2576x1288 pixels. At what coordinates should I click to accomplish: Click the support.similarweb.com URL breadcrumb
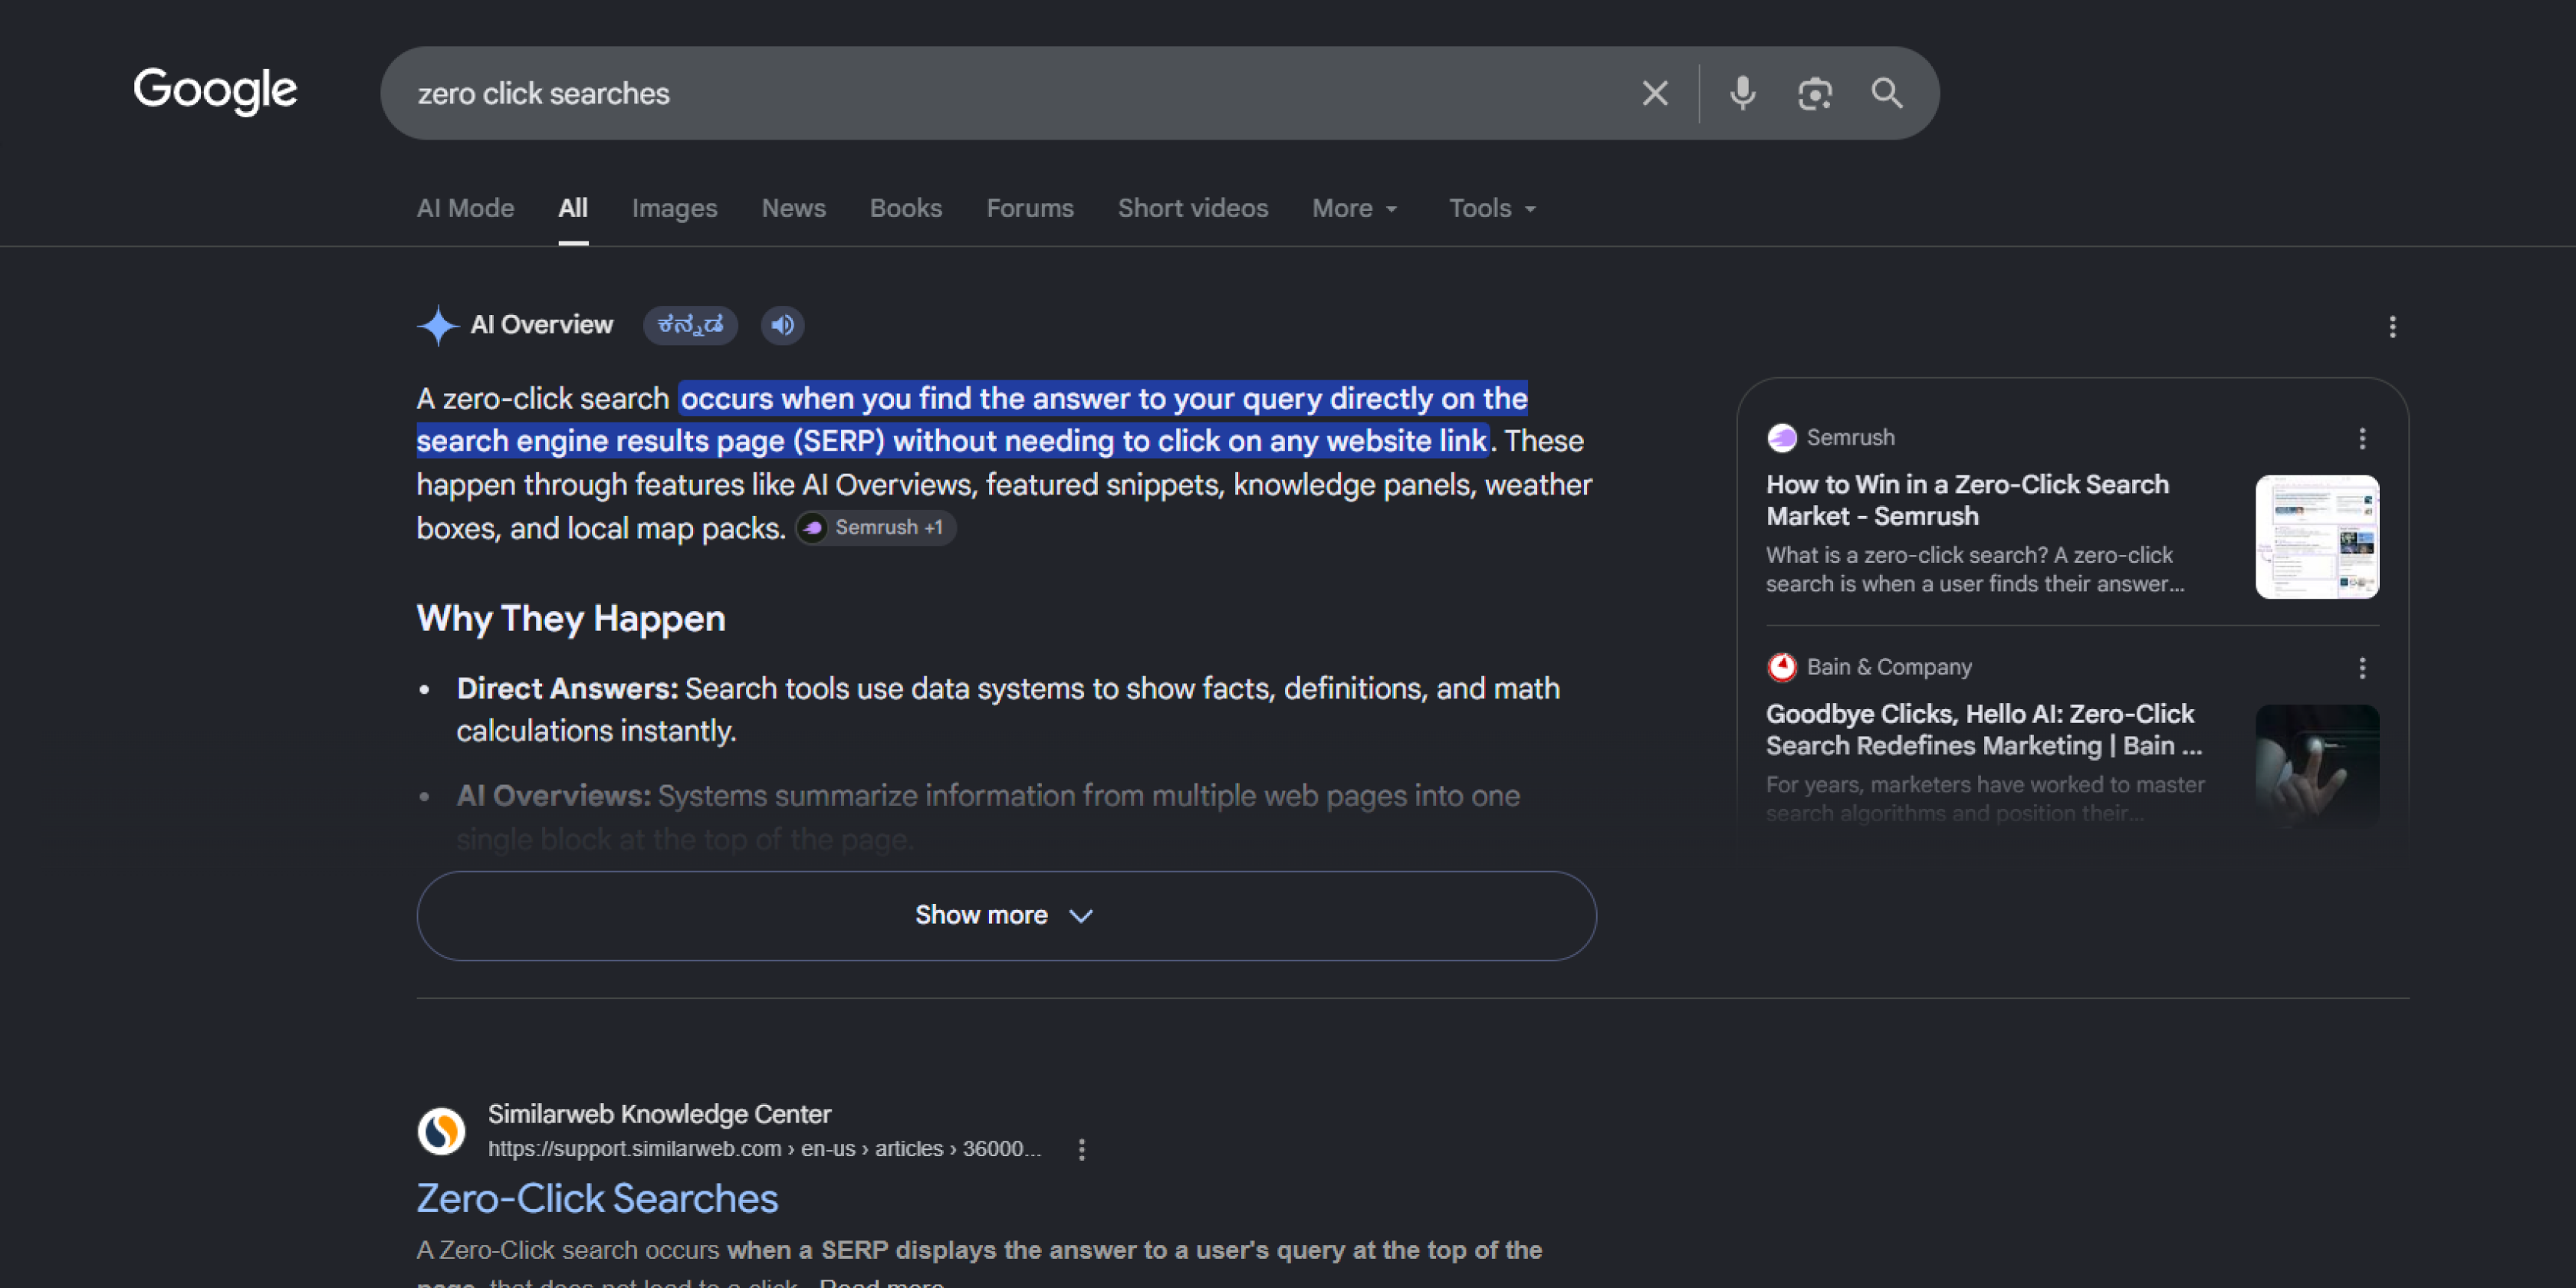[764, 1149]
